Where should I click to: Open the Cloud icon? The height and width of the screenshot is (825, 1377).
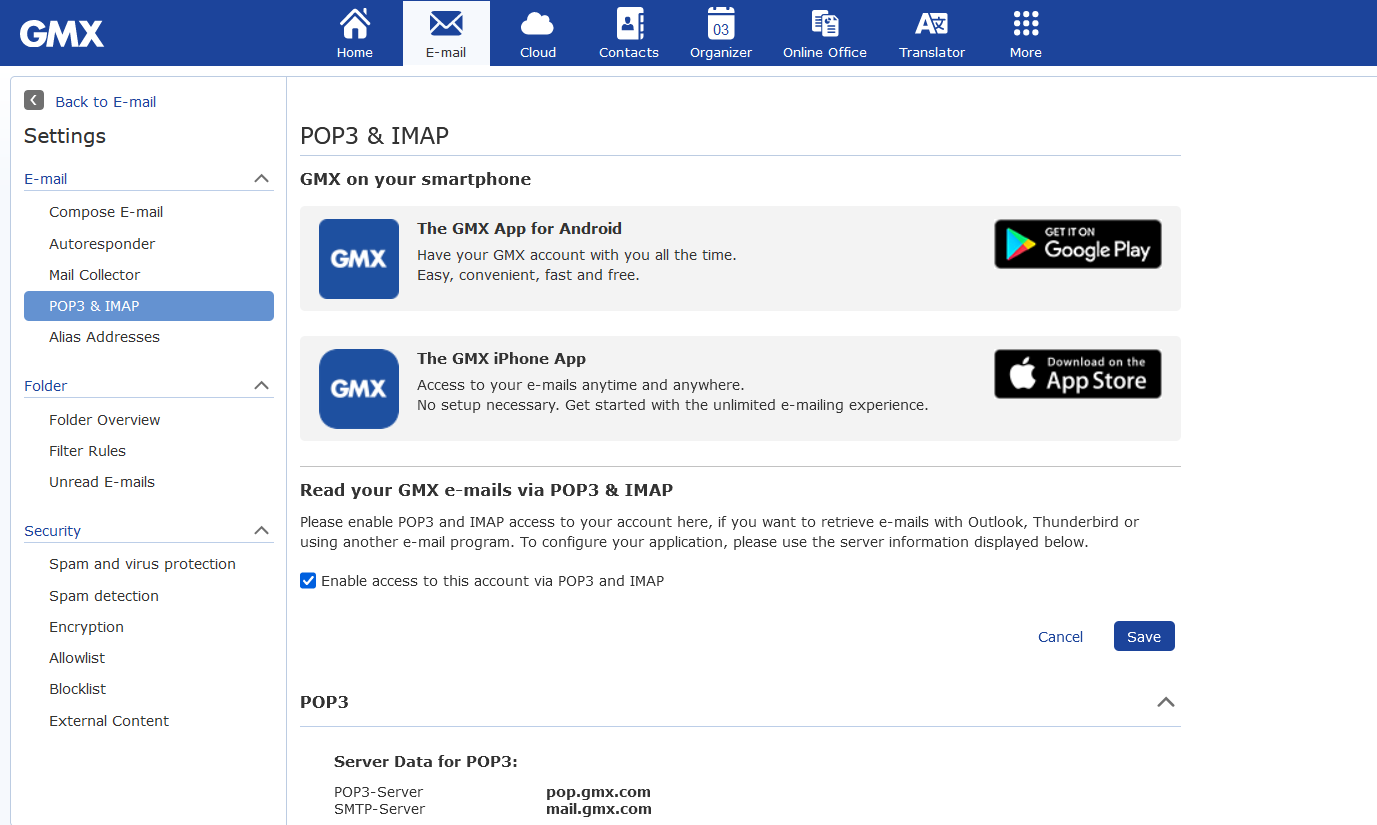pos(538,23)
